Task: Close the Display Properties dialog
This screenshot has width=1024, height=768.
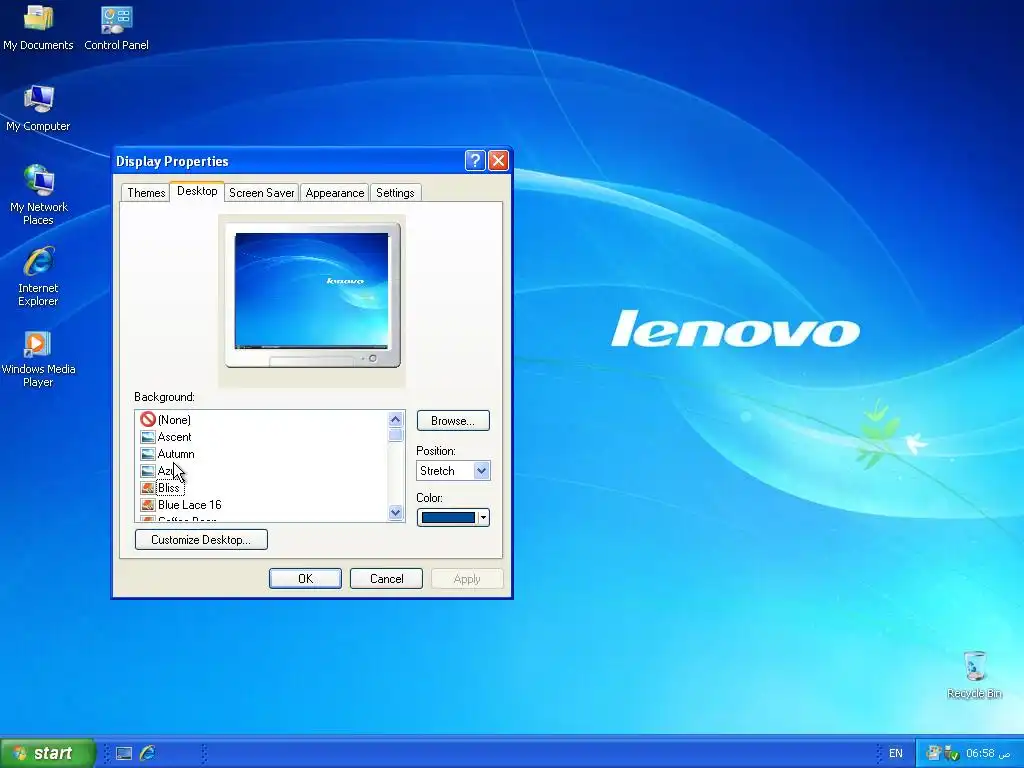Action: tap(498, 161)
